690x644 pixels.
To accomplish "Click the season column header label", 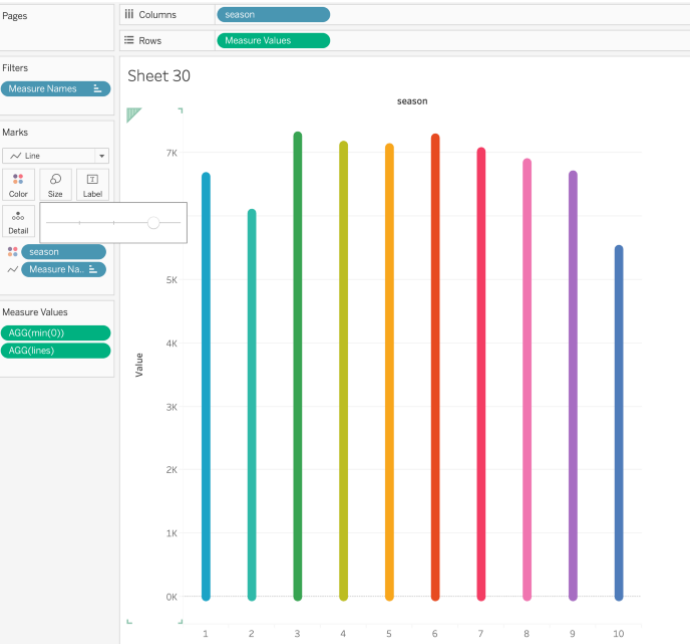I will tap(412, 101).
